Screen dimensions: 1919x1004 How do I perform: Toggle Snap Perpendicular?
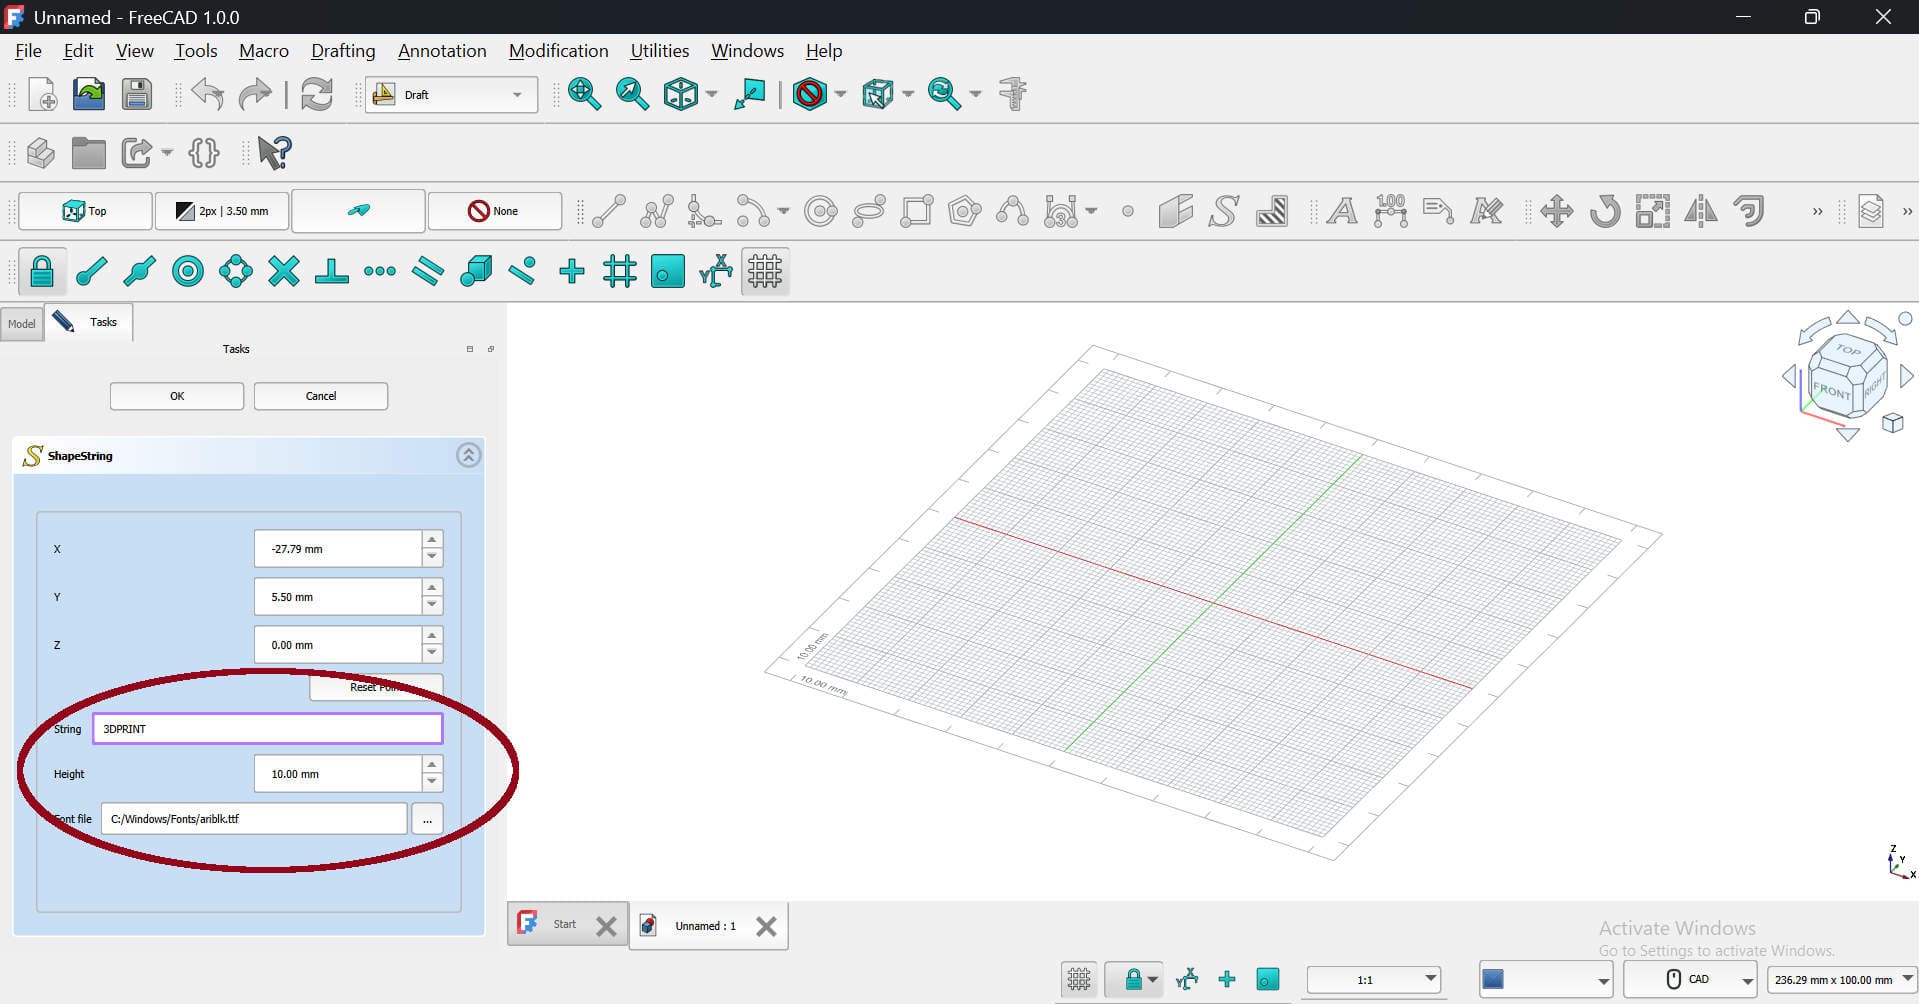332,271
